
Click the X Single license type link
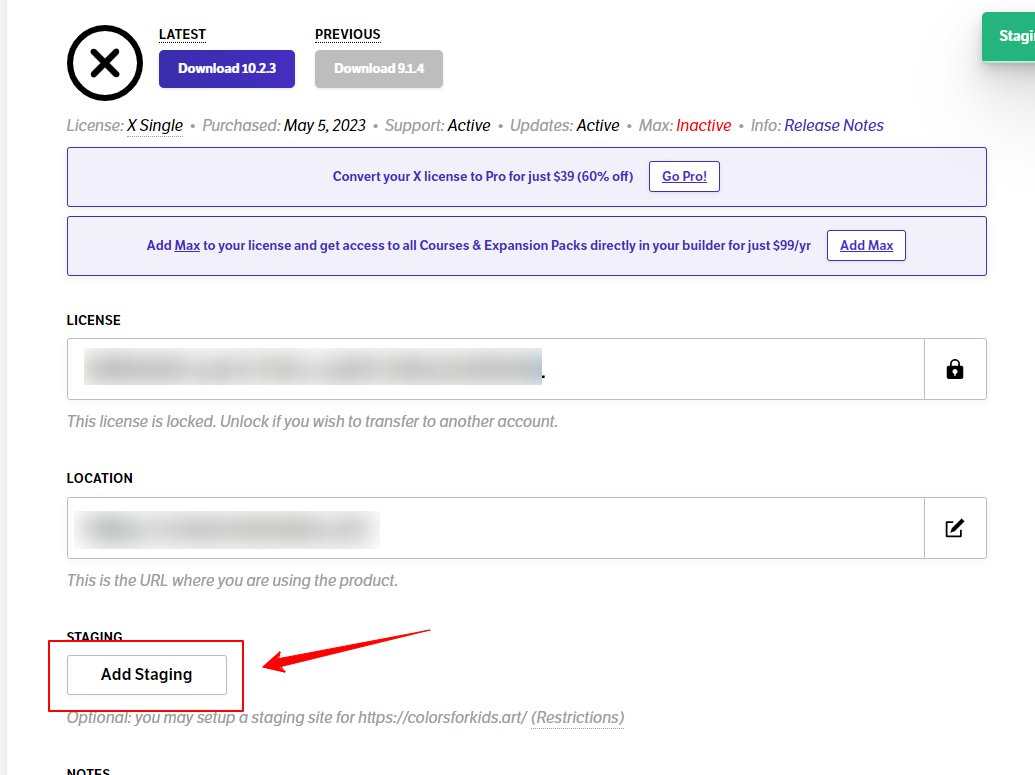click(x=155, y=126)
